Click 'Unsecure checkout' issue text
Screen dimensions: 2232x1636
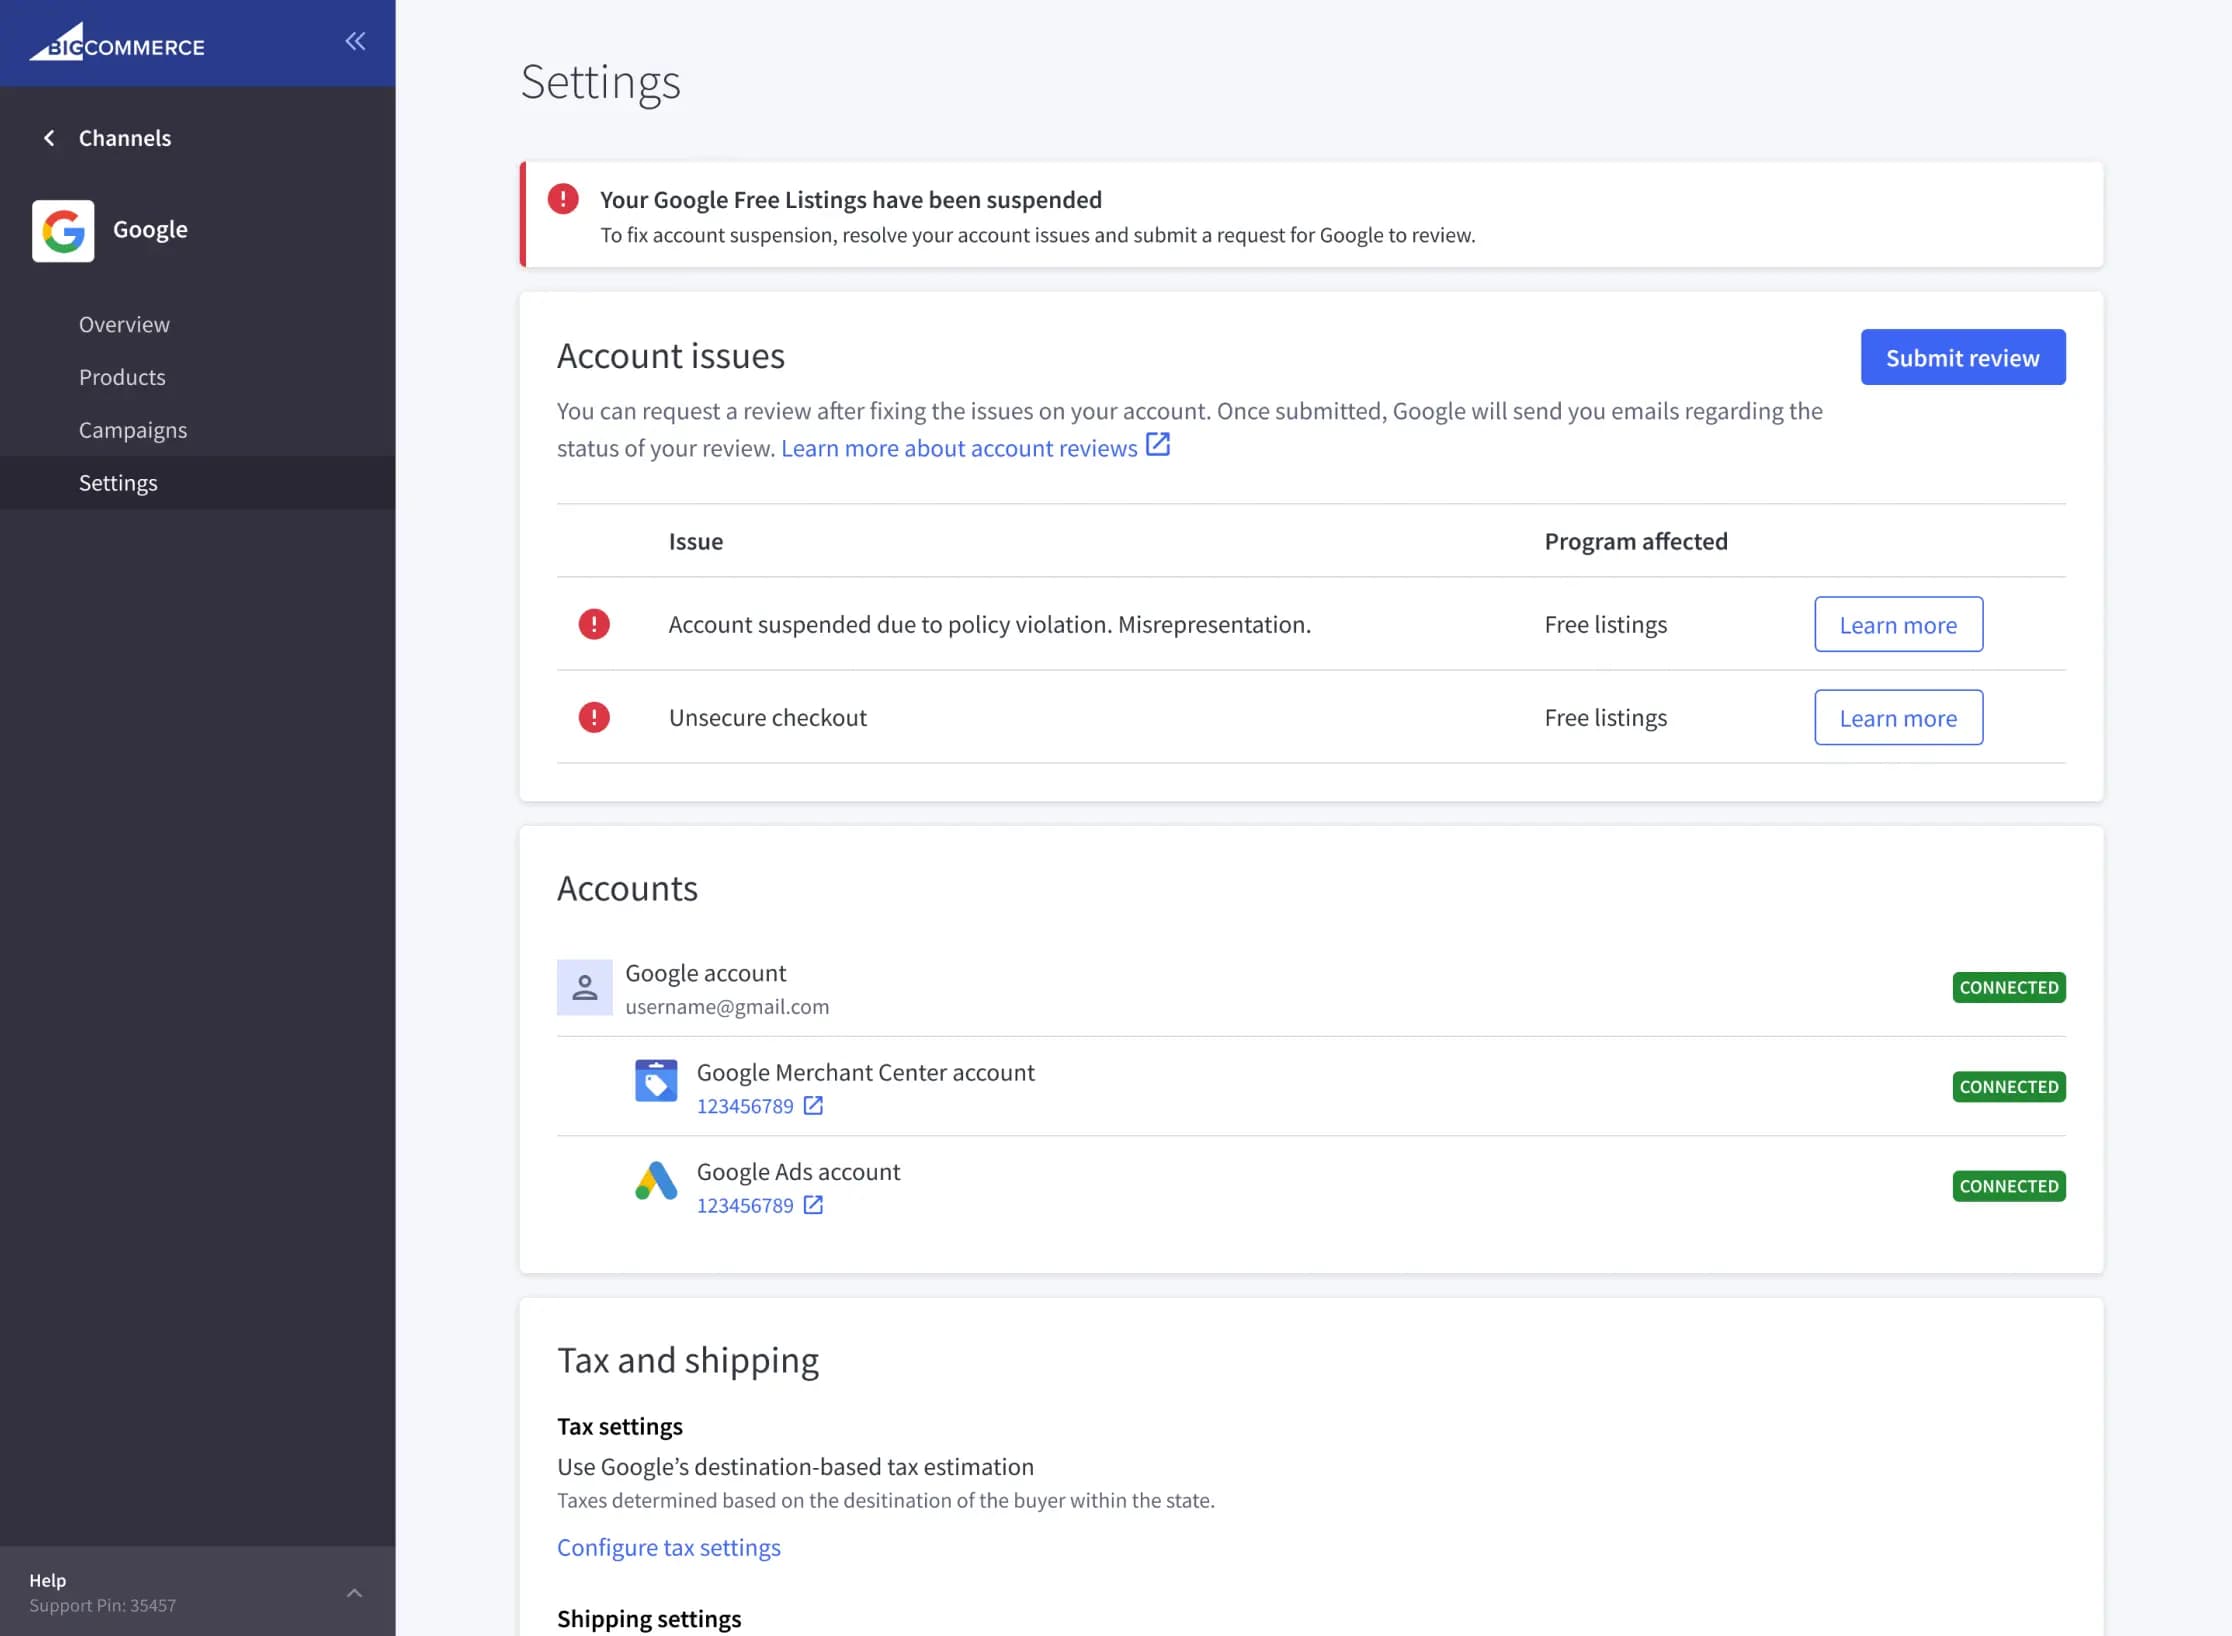tap(768, 717)
